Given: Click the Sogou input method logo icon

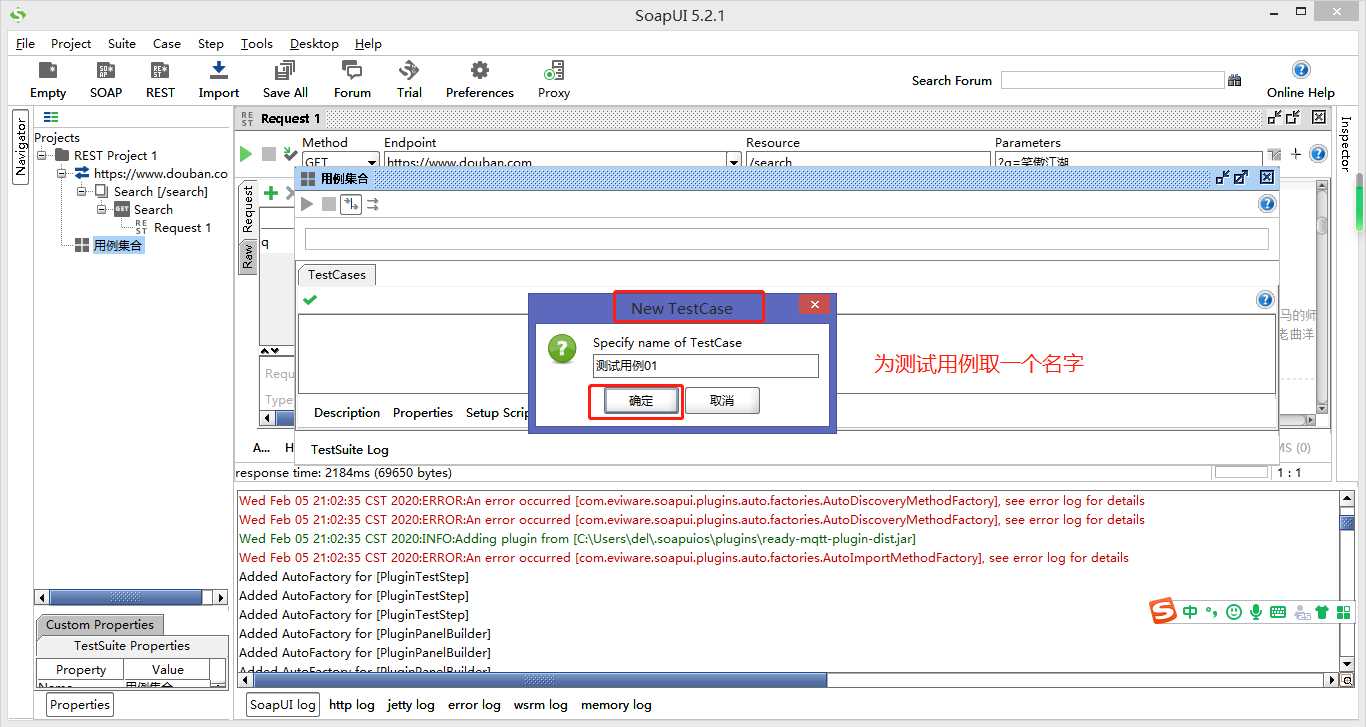Looking at the screenshot, I should pos(1162,611).
